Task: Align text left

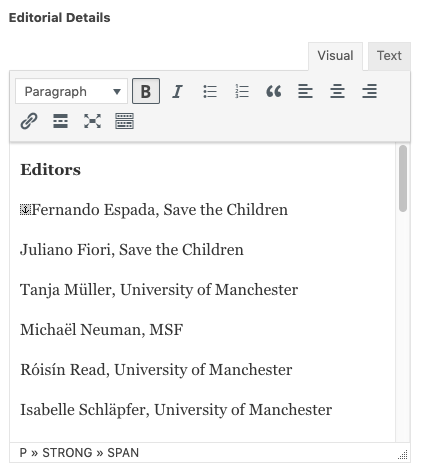Action: 305,91
